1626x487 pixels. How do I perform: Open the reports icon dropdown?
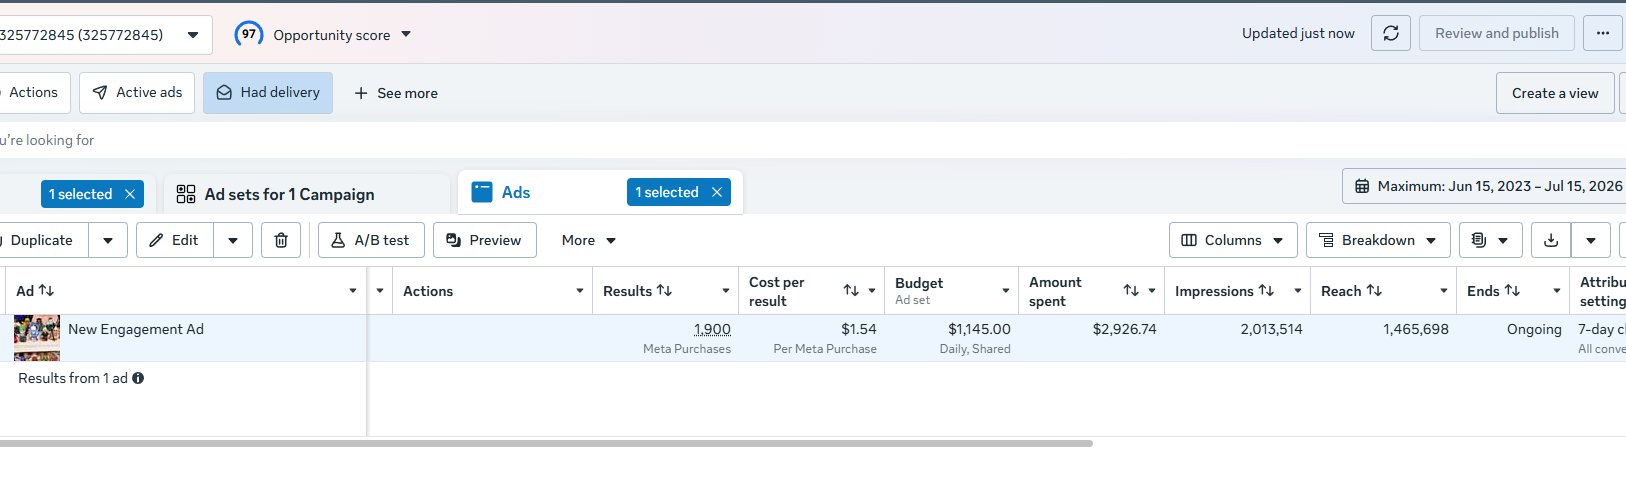(x=1490, y=240)
